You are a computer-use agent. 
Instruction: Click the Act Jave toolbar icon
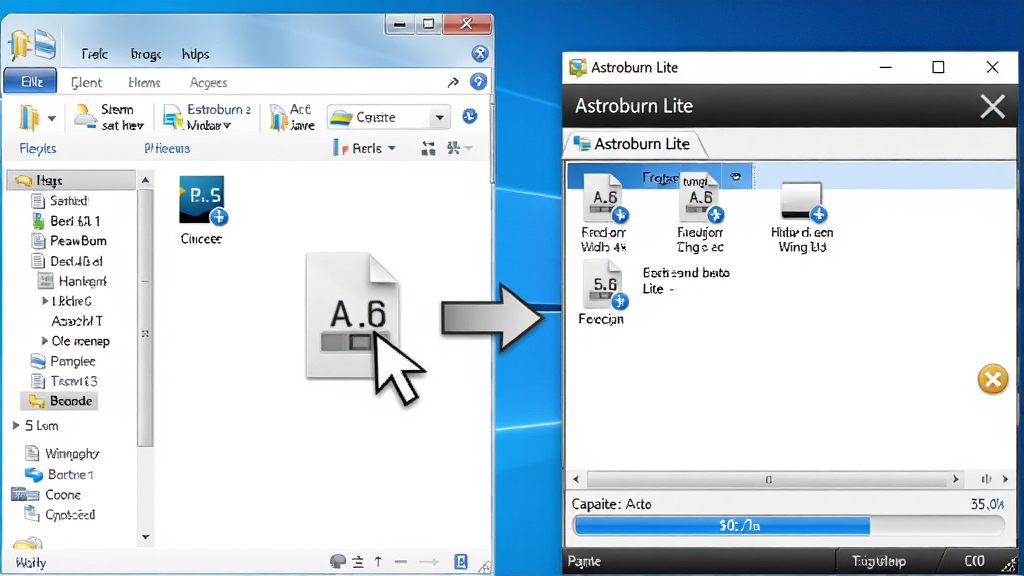tap(278, 118)
